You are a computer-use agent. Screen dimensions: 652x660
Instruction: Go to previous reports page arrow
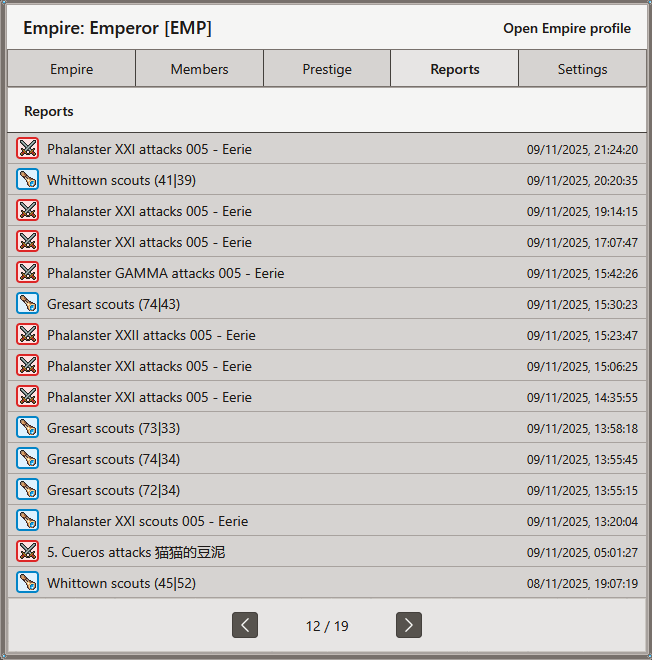245,625
